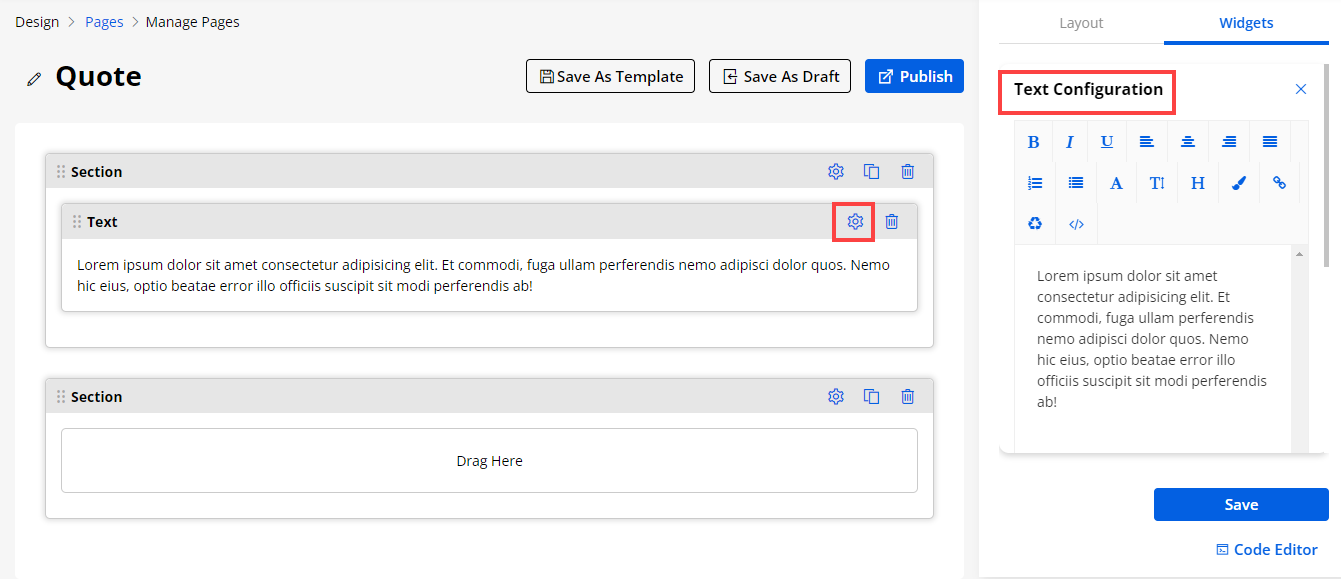Close the Text Configuration panel
Image resolution: width=1341 pixels, height=579 pixels.
point(1301,89)
